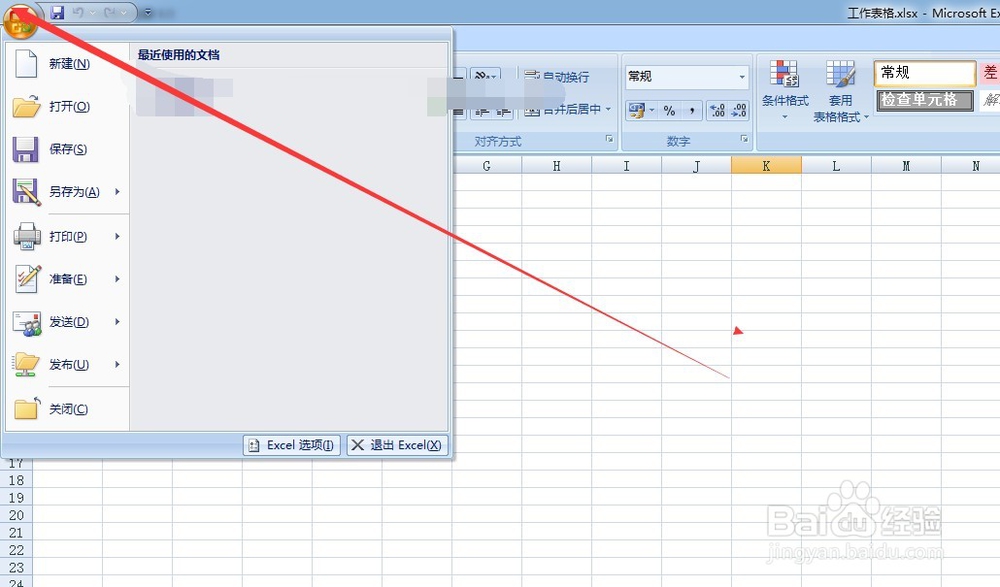Viewport: 1000px width, 587px height.
Task: Click the Save As pencil-disk icon
Action: [x=26, y=192]
